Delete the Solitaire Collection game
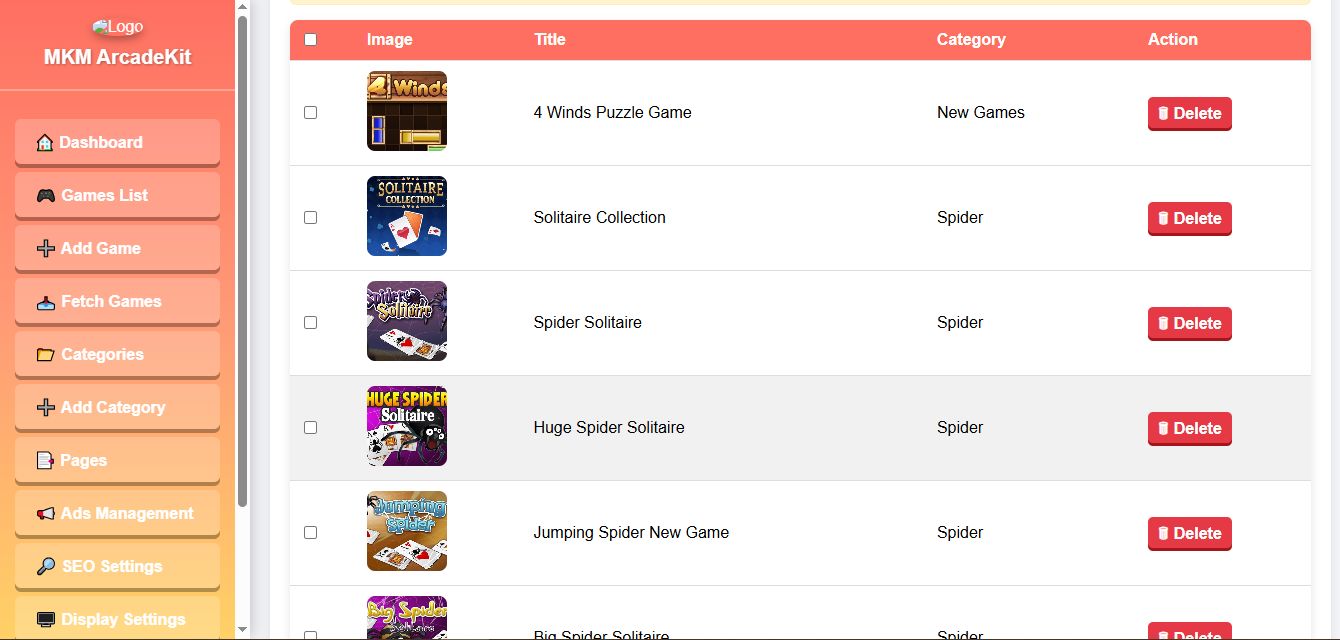The image size is (1340, 640). [1189, 218]
